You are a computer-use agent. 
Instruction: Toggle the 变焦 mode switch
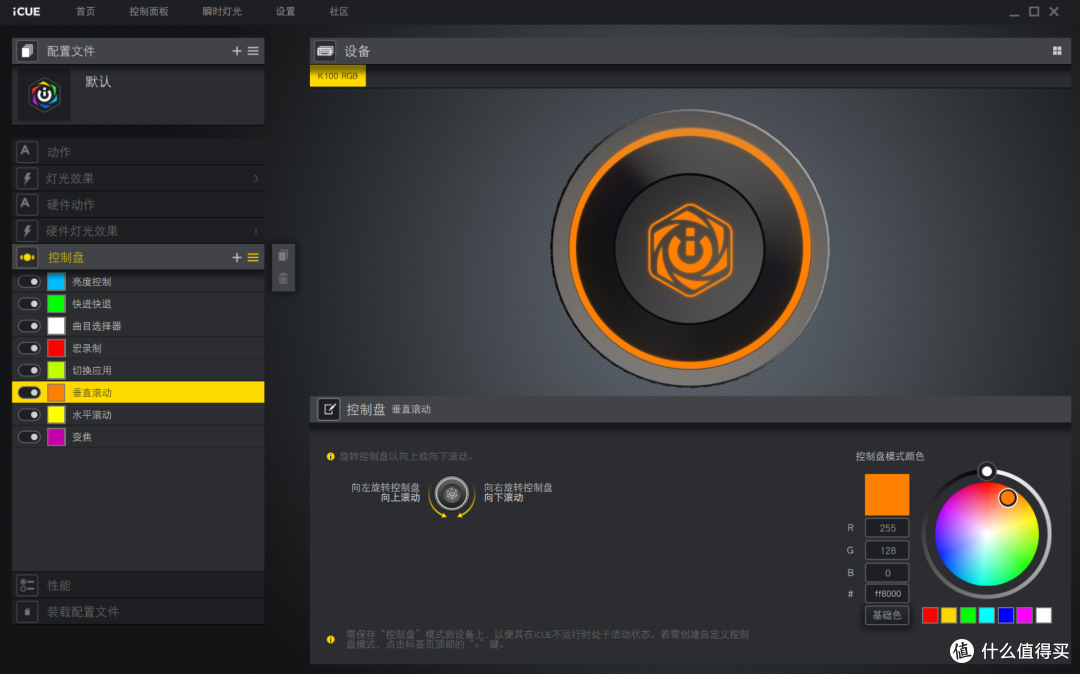[29, 436]
